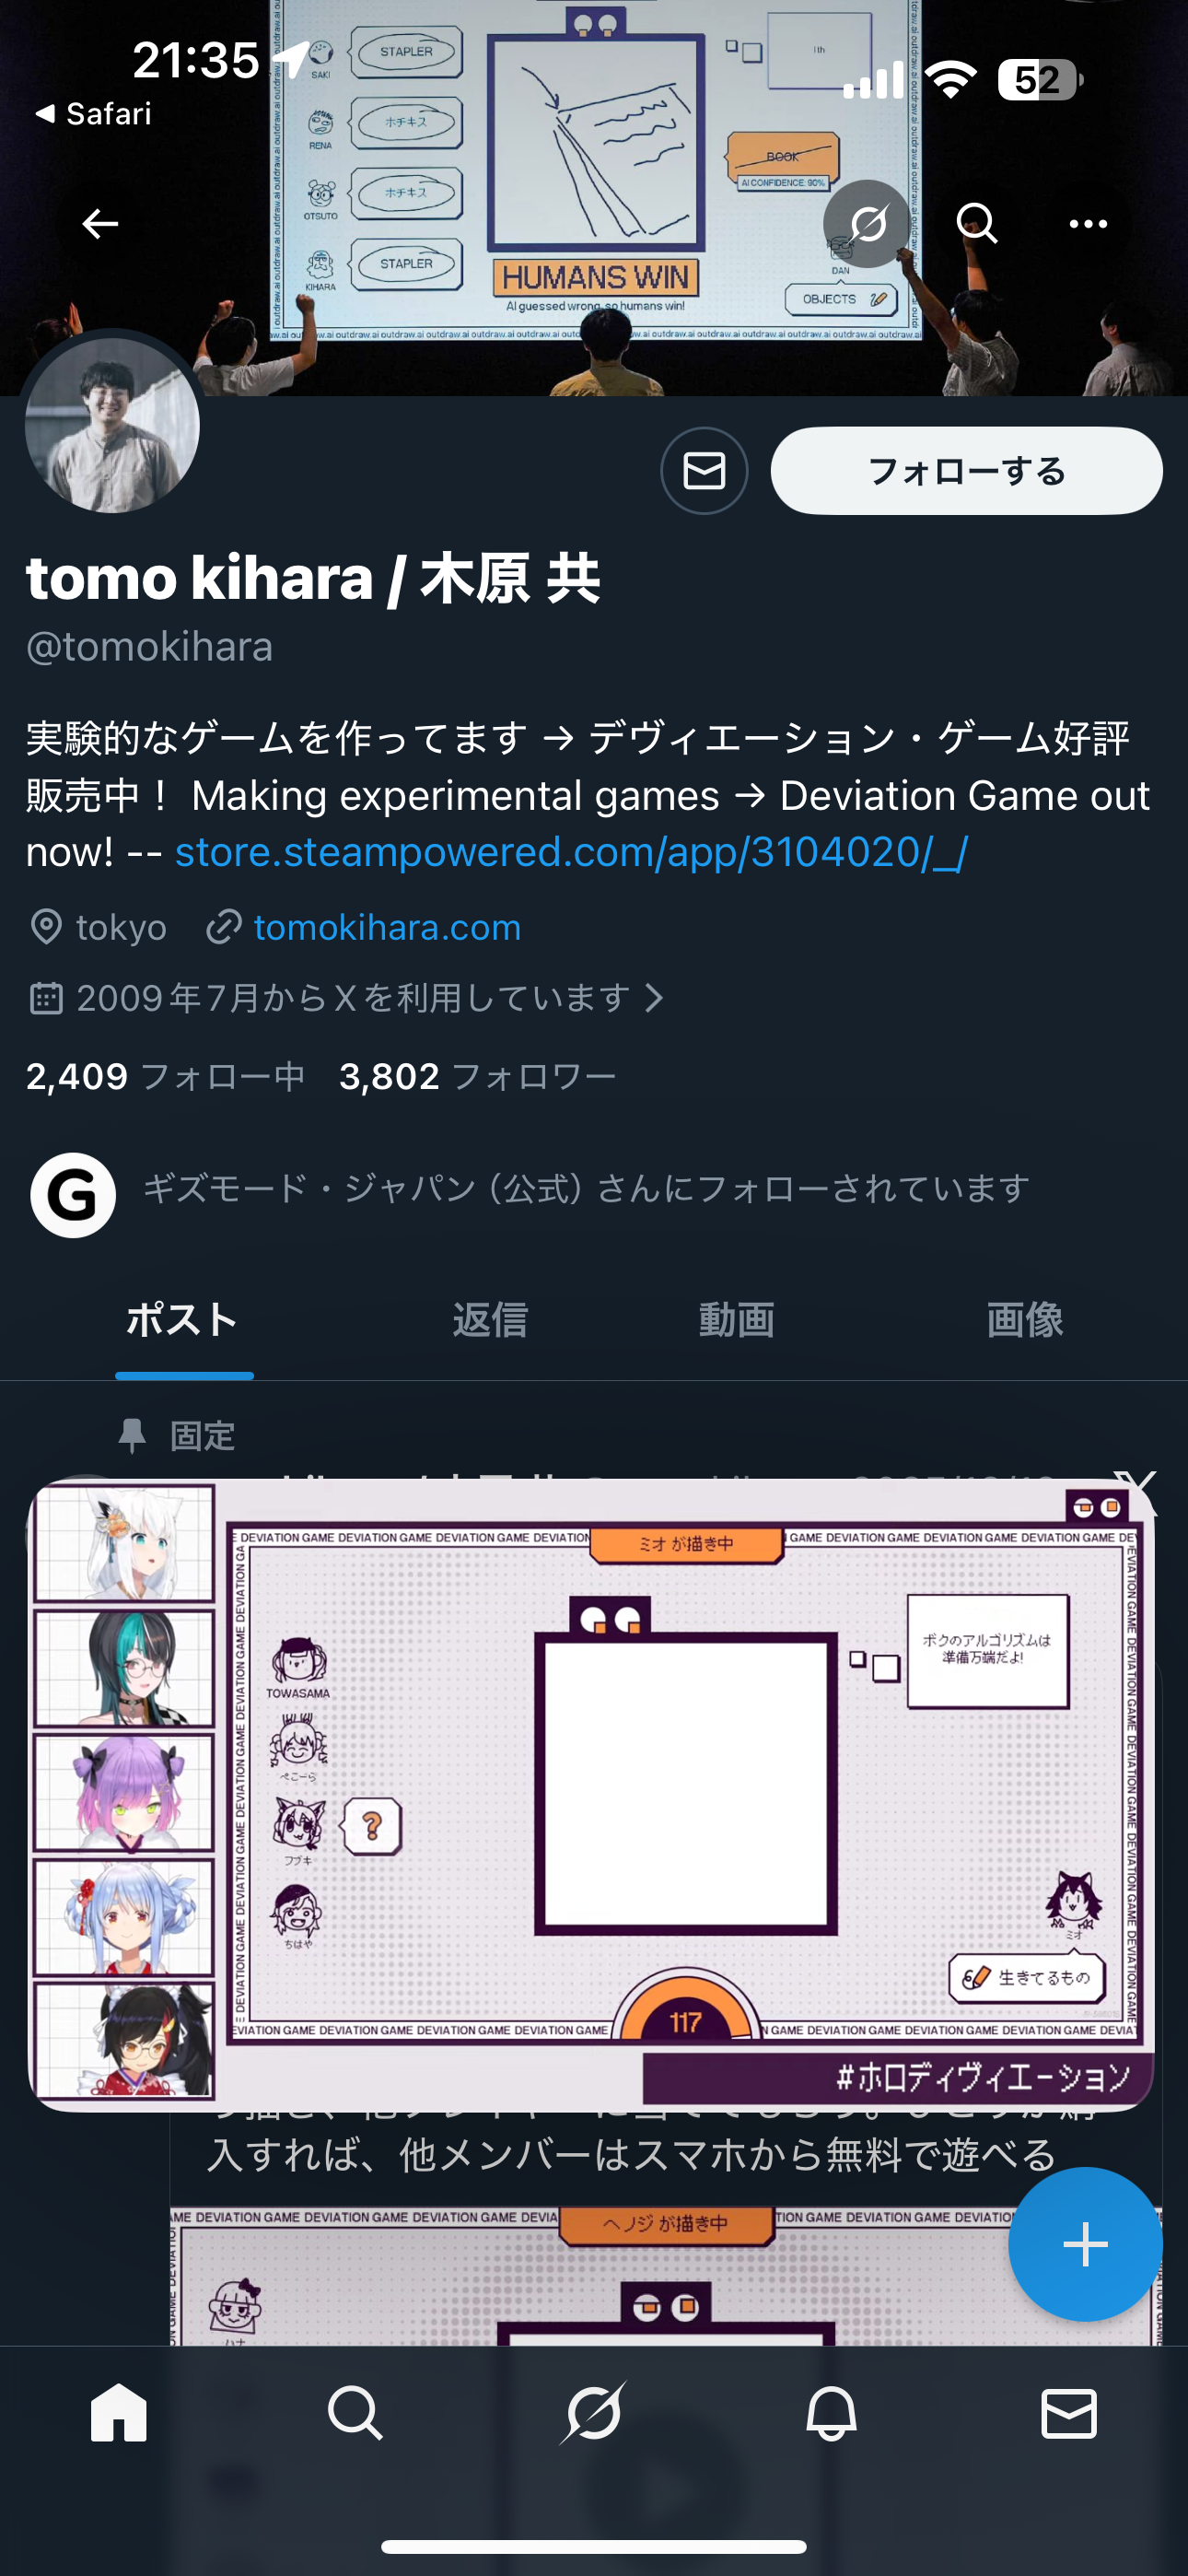Open Grok icon on the header image
Screen dimensions: 1188x2576
[x=867, y=224]
